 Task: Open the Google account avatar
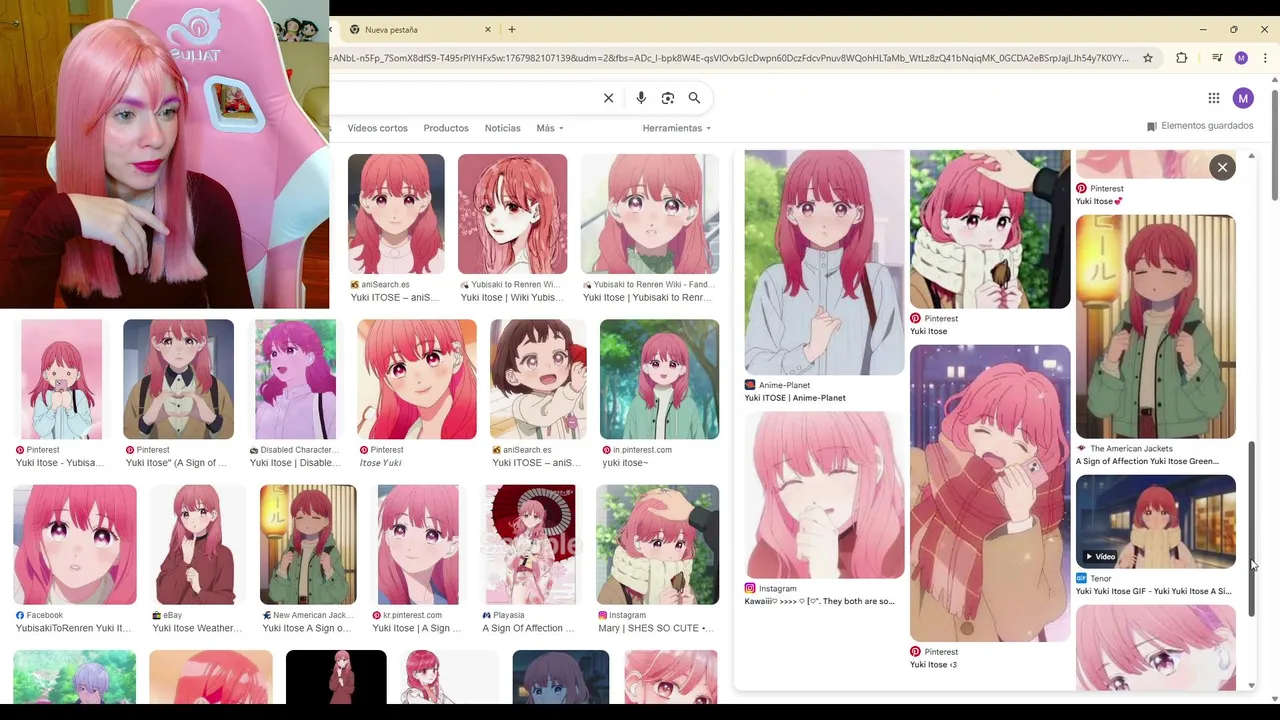pos(1243,98)
